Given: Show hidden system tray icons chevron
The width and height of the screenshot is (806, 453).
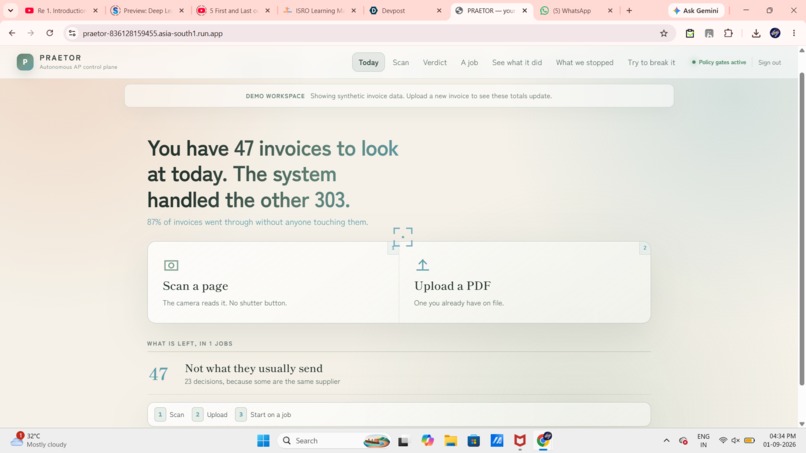Looking at the screenshot, I should (x=666, y=441).
